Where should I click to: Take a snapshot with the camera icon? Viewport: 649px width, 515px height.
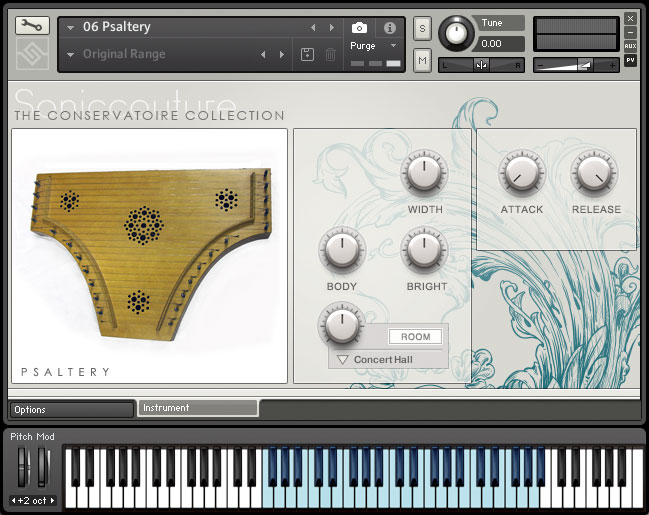(x=359, y=28)
